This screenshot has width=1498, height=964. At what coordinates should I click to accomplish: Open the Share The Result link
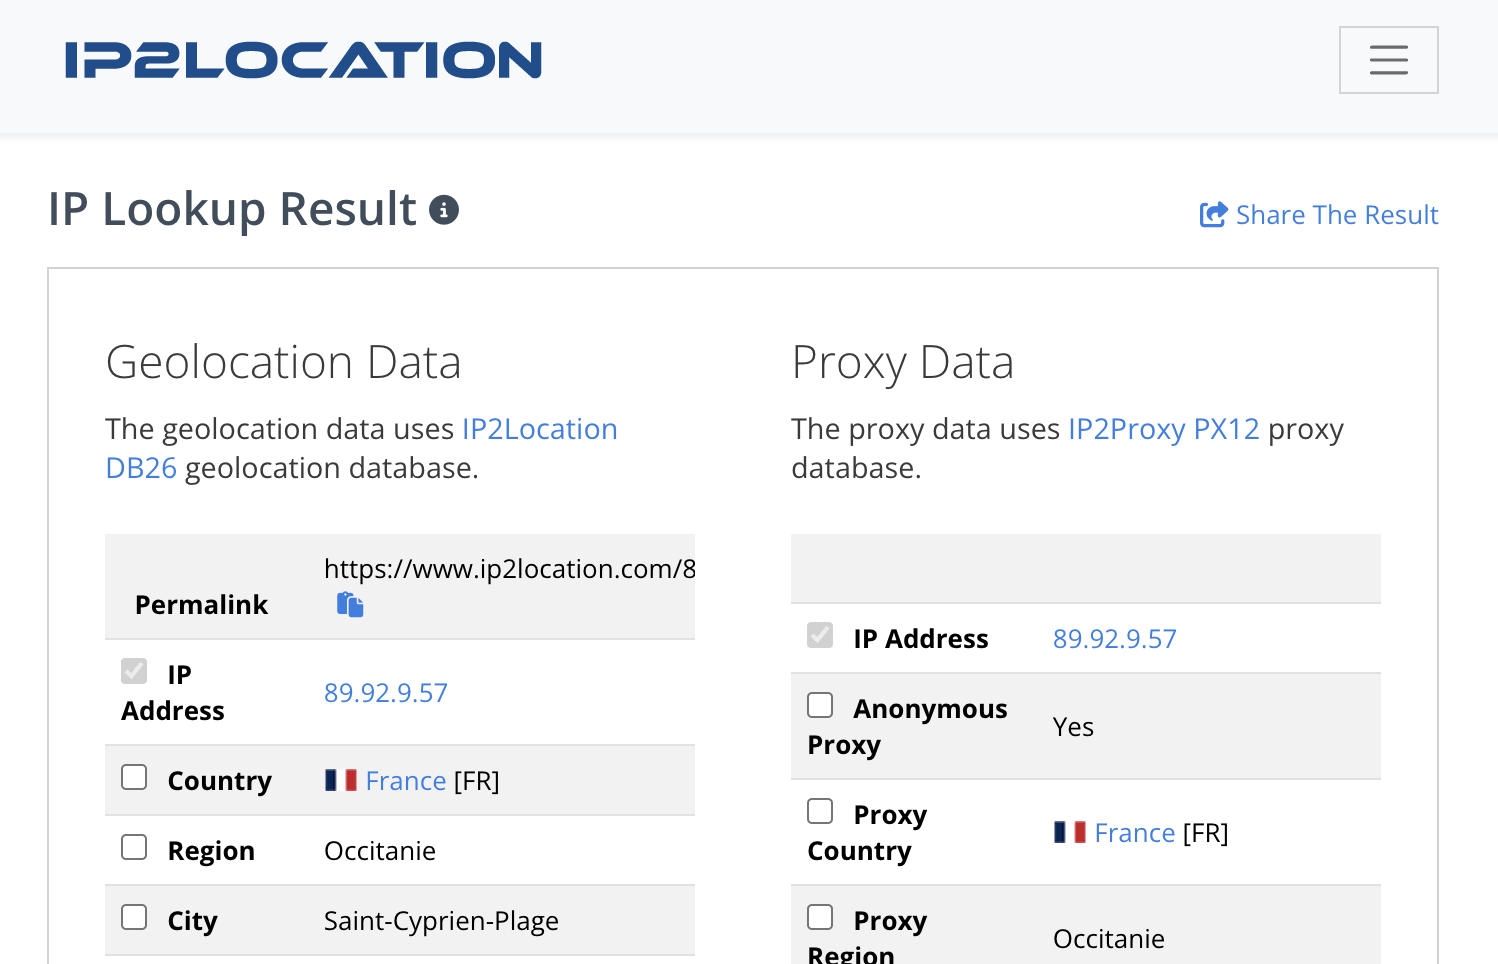tap(1336, 215)
